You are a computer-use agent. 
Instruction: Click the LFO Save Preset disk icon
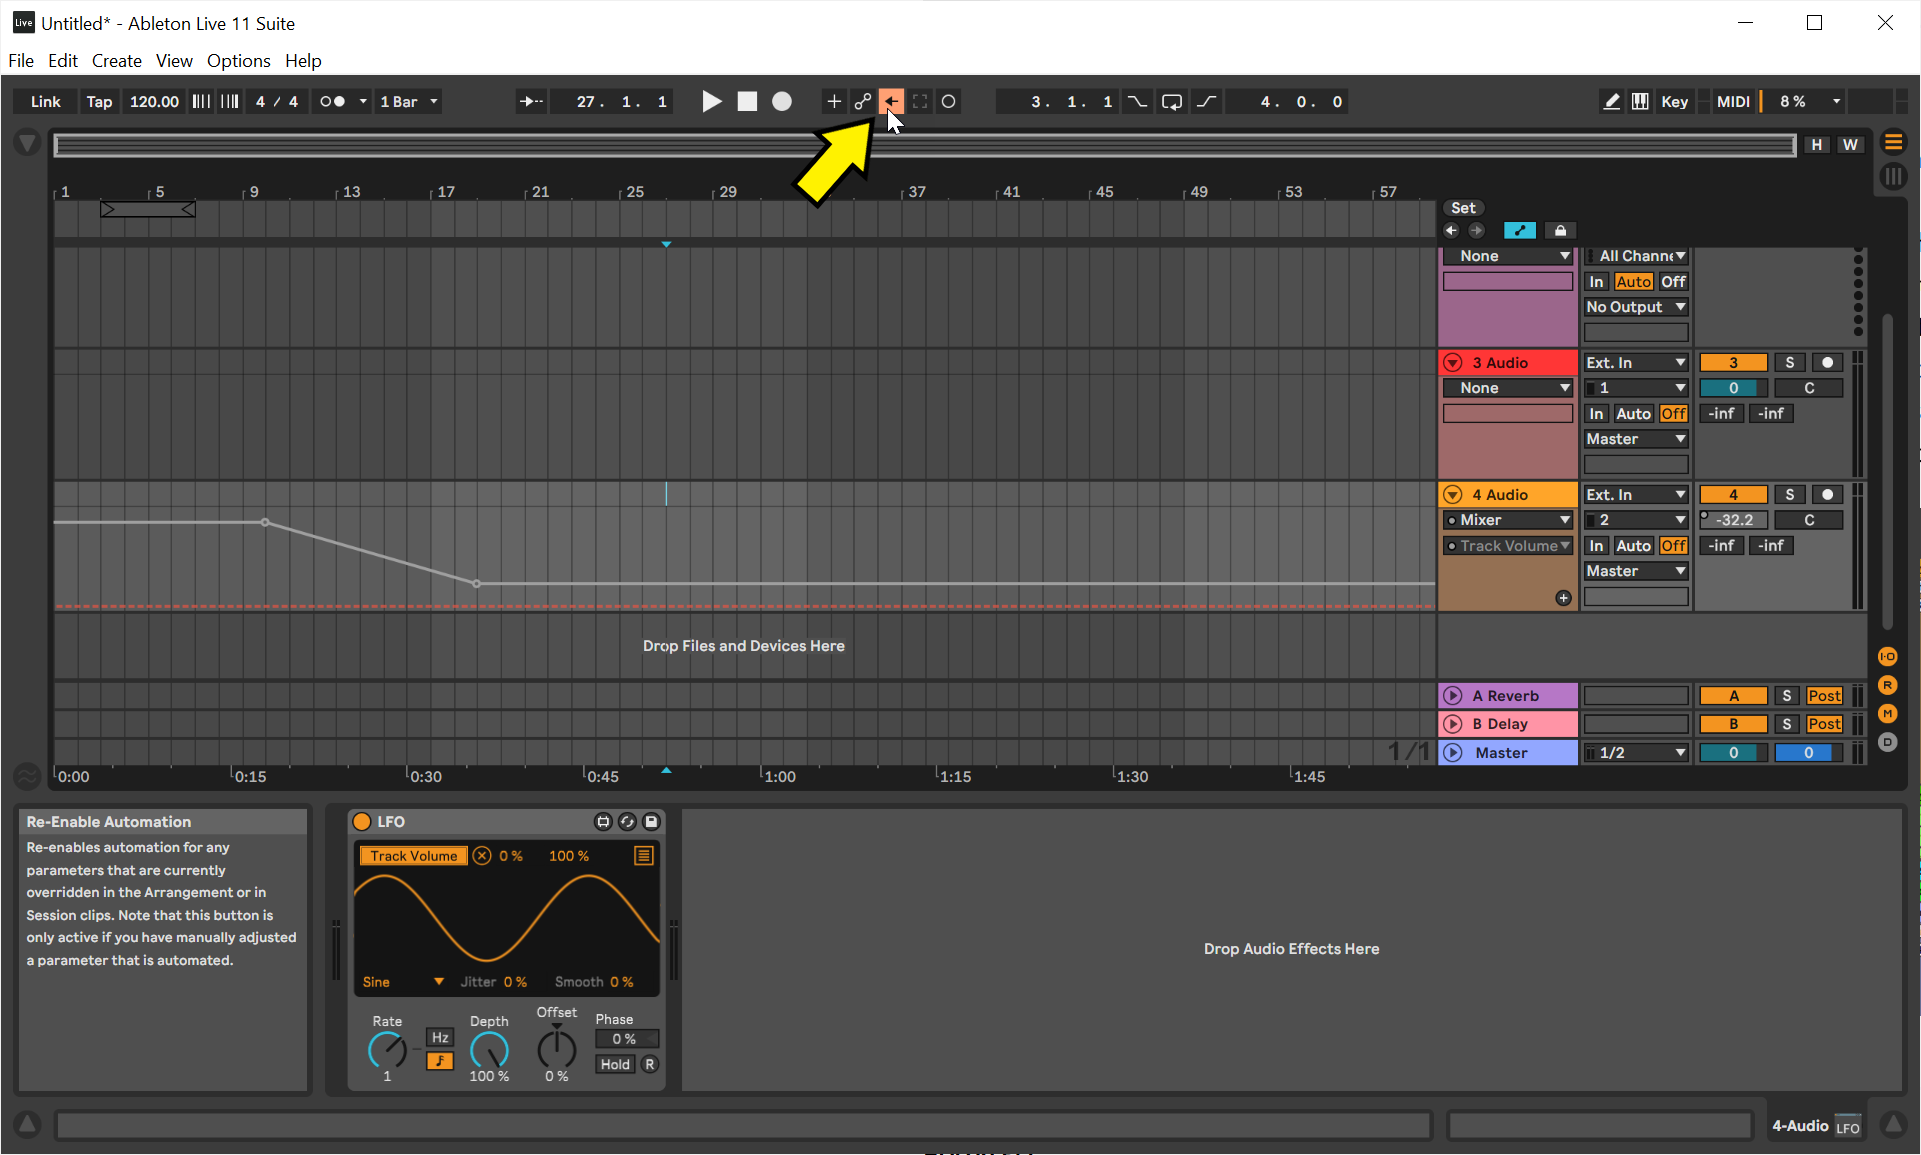[x=651, y=822]
